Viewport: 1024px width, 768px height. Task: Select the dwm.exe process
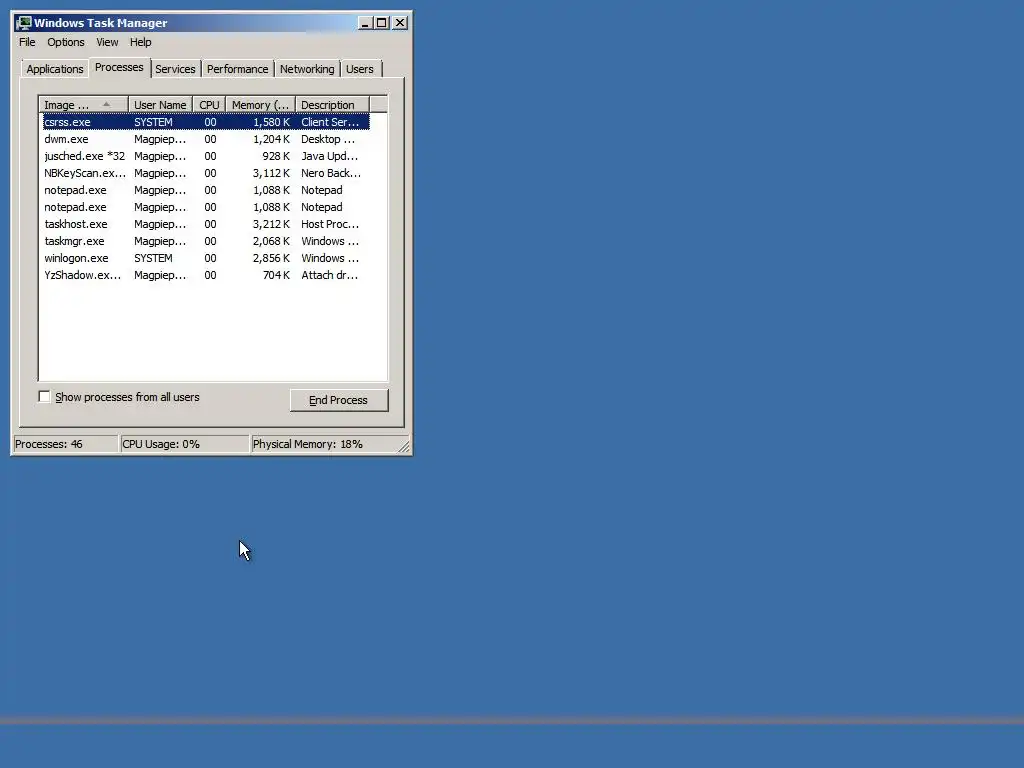[x=206, y=139]
